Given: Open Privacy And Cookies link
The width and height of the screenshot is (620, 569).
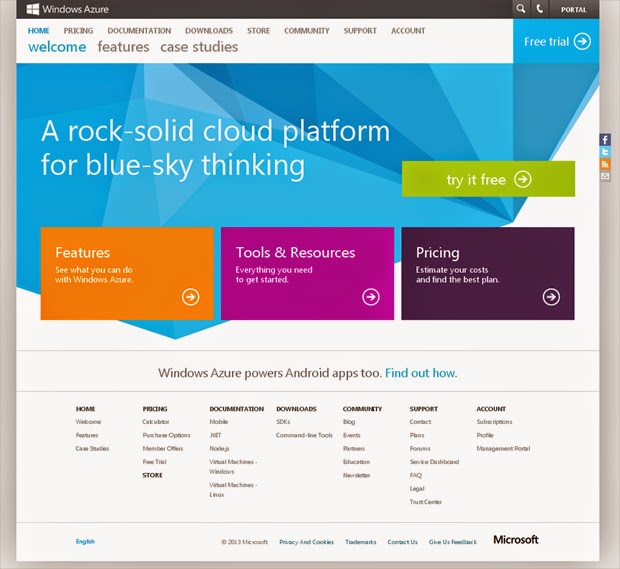Looking at the screenshot, I should (x=306, y=542).
